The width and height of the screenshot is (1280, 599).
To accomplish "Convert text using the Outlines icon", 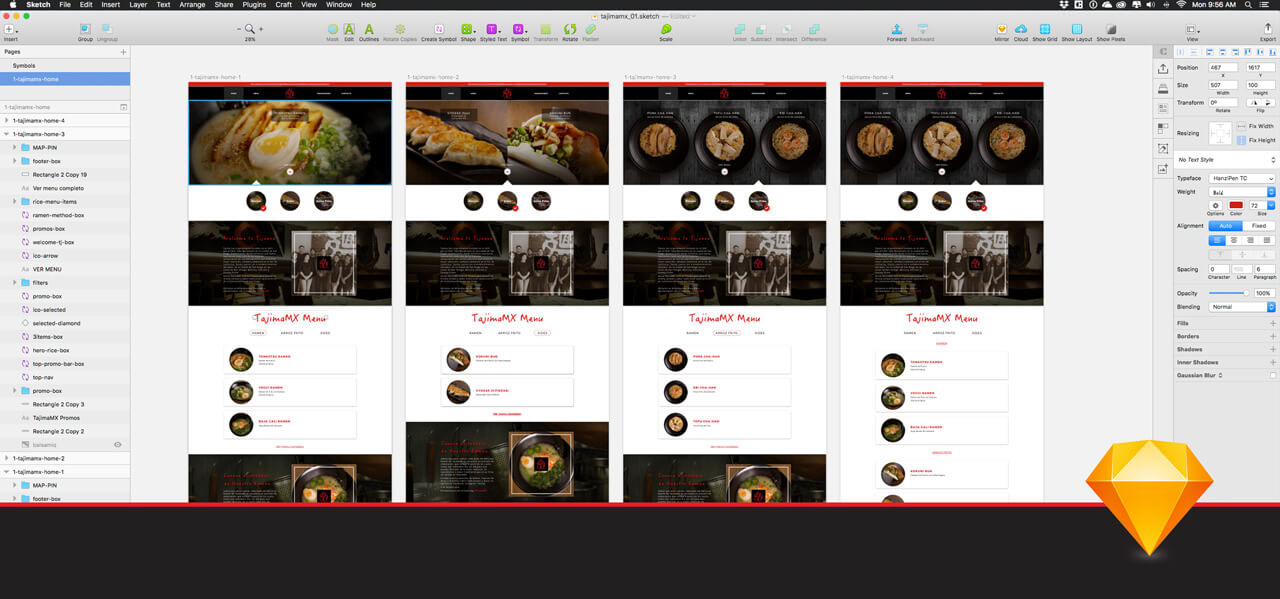I will [369, 30].
